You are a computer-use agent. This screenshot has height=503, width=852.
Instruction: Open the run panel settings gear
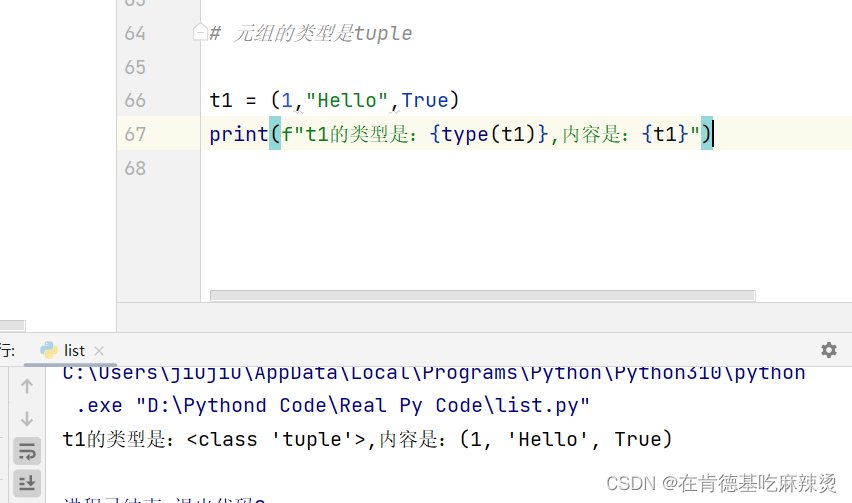tap(828, 350)
